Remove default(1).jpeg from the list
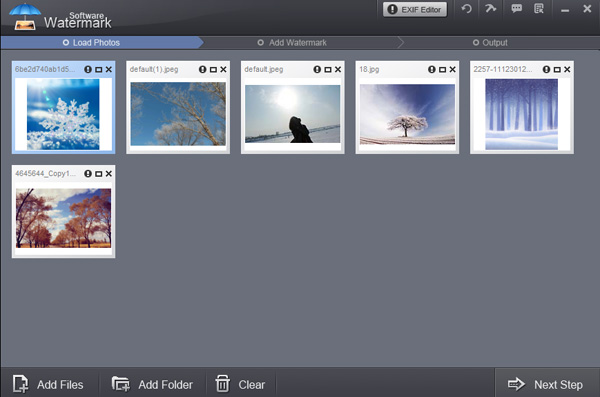Viewport: 600px width, 397px height. pos(223,69)
